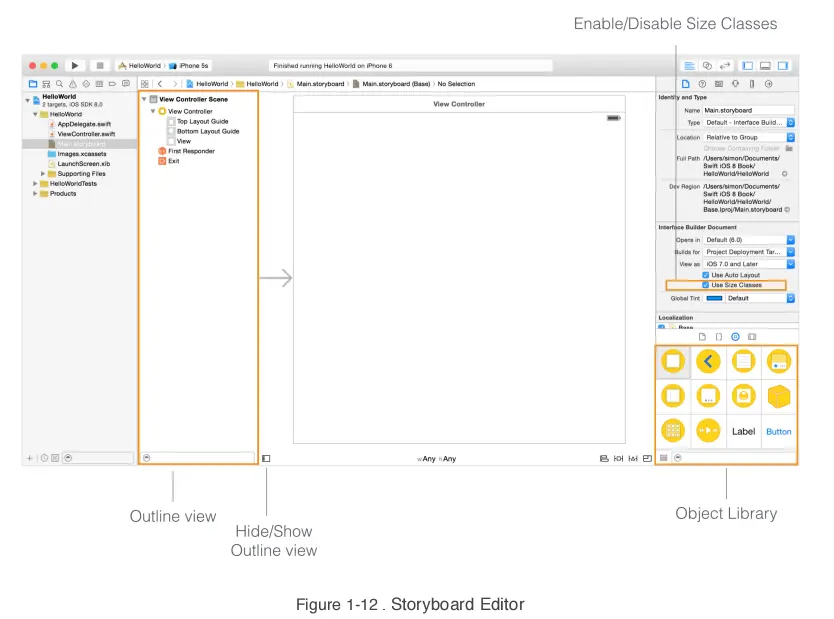This screenshot has height=619, width=834.
Task: Collapse View Controller item in outline
Action: [x=153, y=111]
